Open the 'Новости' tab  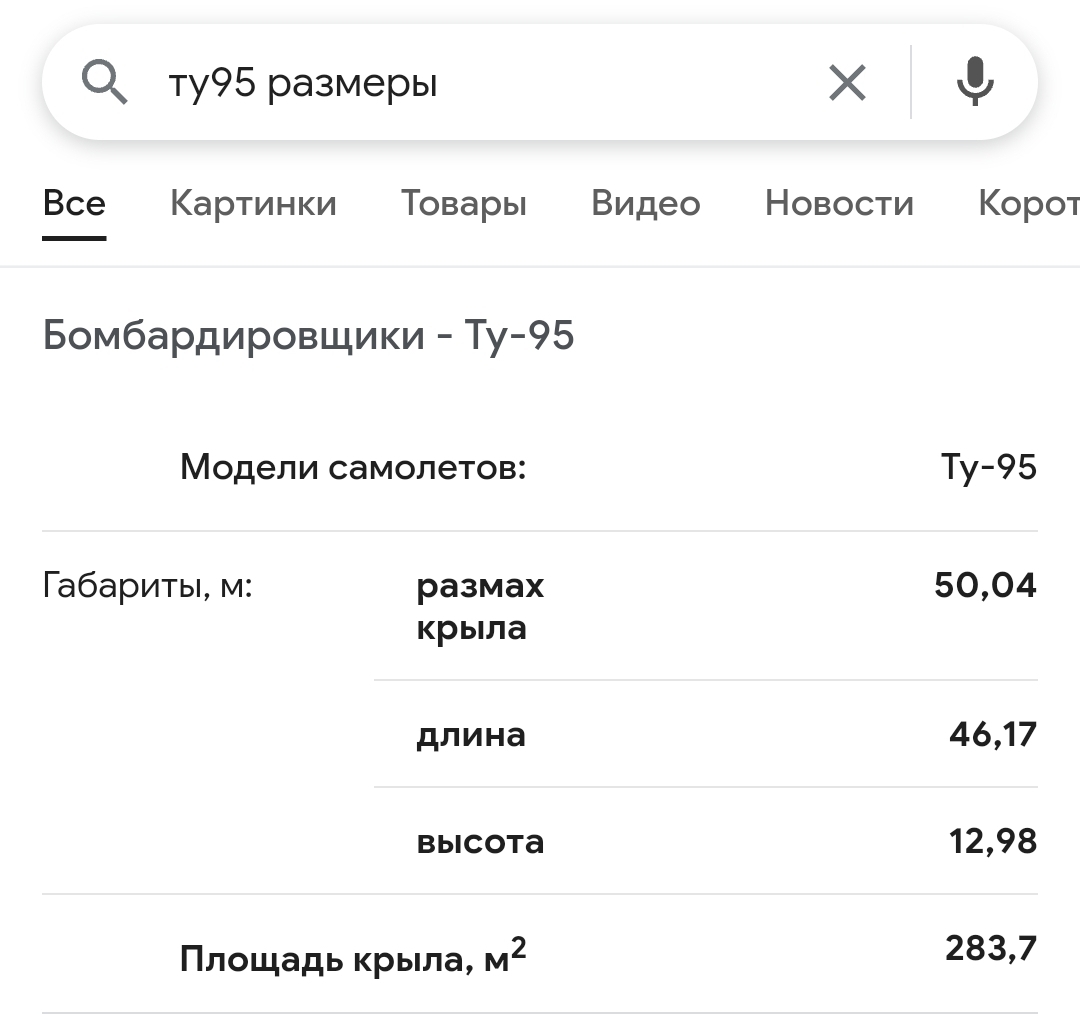coord(839,203)
